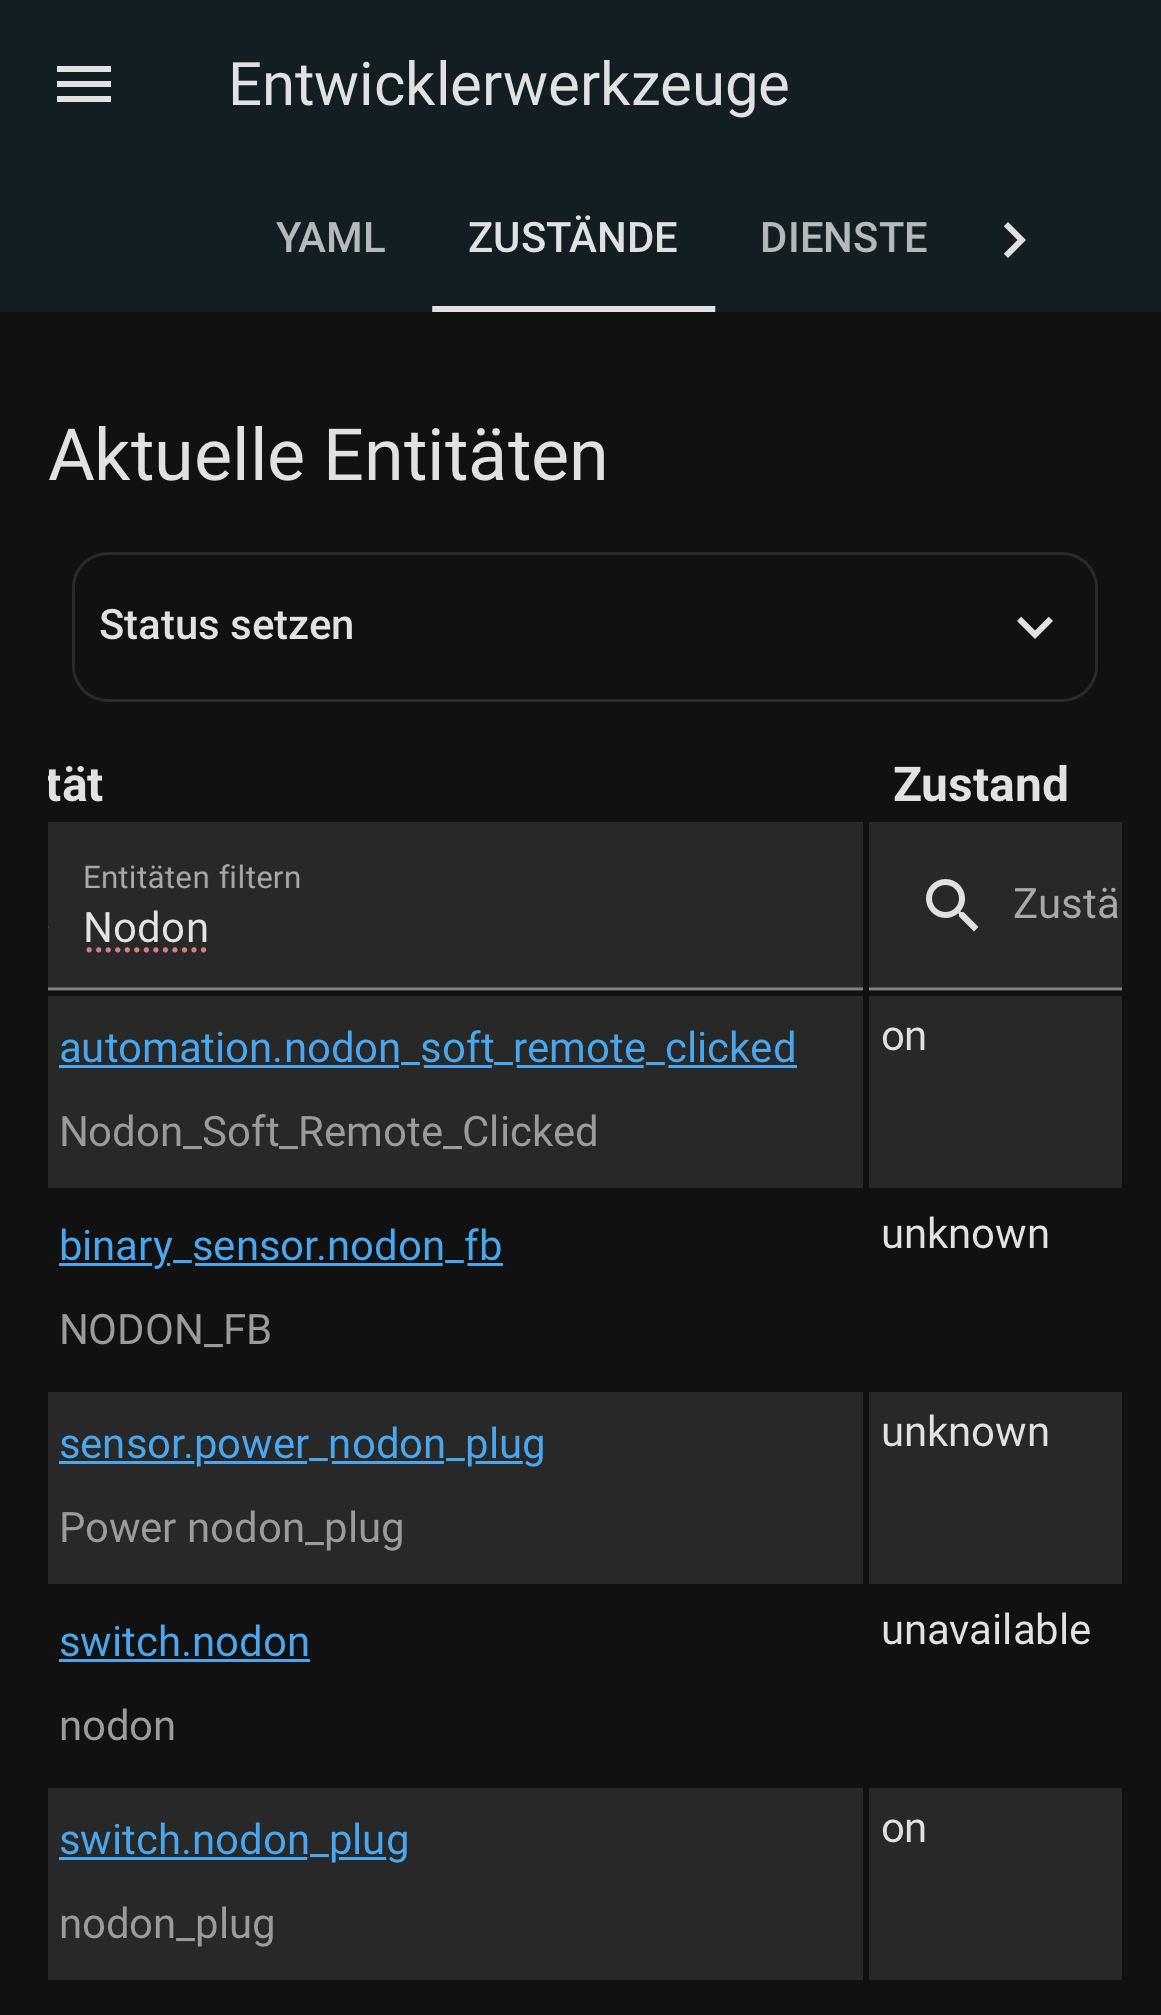This screenshot has width=1161, height=2015.
Task: Click the Zustand filter input field
Action: [x=1064, y=905]
